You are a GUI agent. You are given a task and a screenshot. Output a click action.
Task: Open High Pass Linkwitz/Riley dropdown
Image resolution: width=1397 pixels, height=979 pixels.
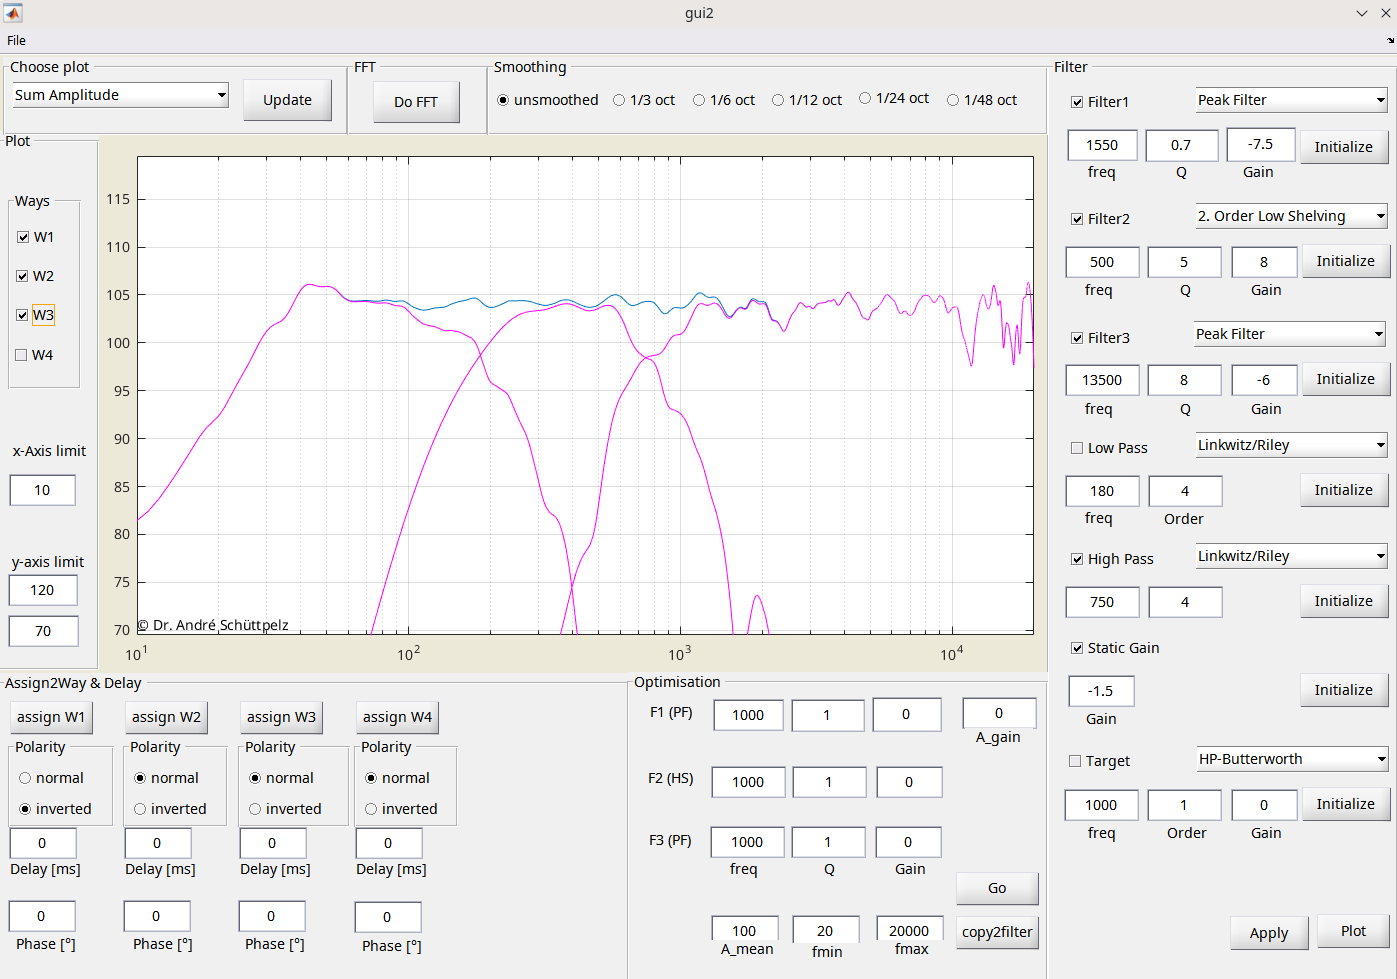click(x=1291, y=556)
